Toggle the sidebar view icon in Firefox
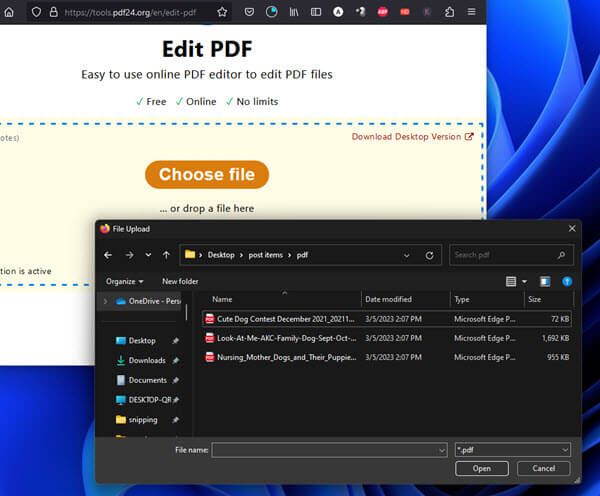The height and width of the screenshot is (496, 600). [316, 12]
